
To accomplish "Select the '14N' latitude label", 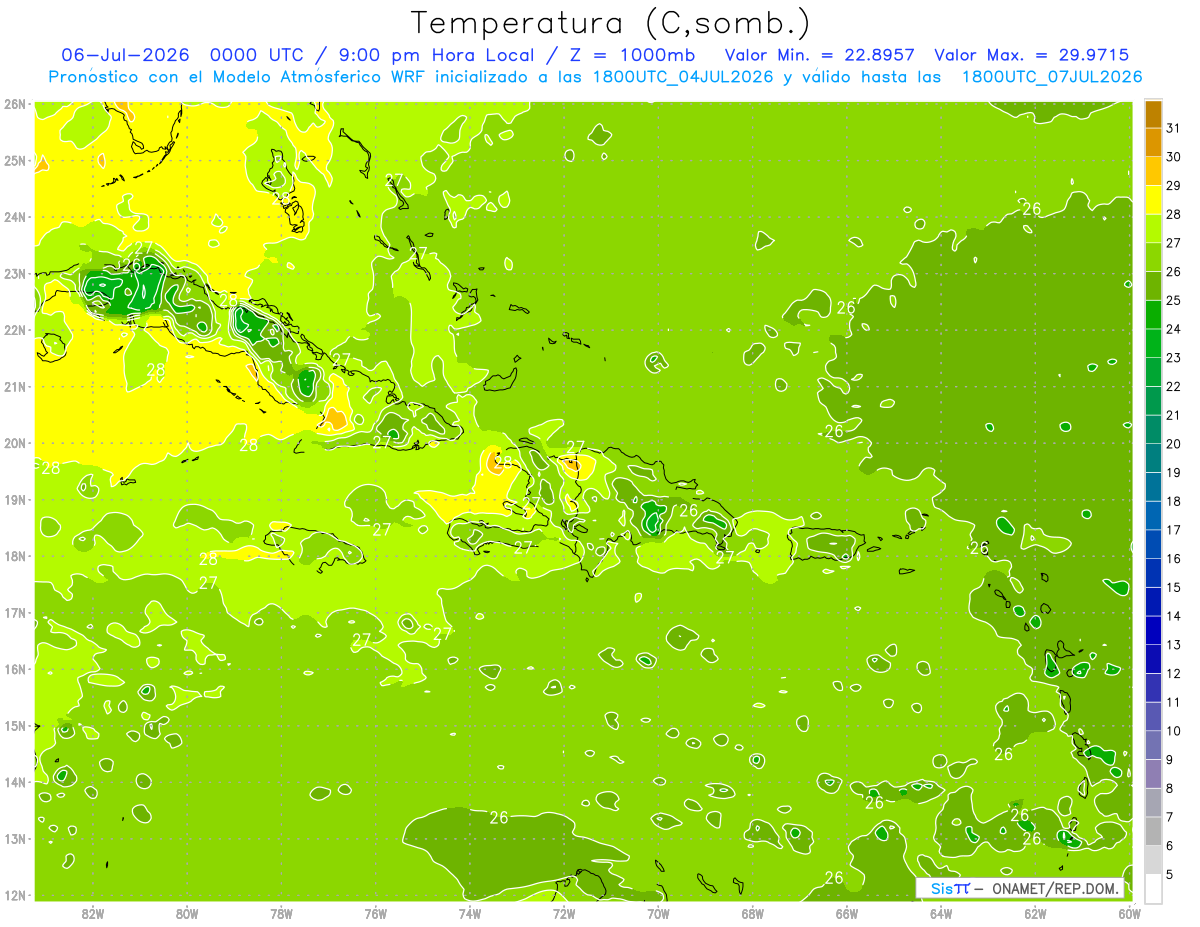I will 14,782.
